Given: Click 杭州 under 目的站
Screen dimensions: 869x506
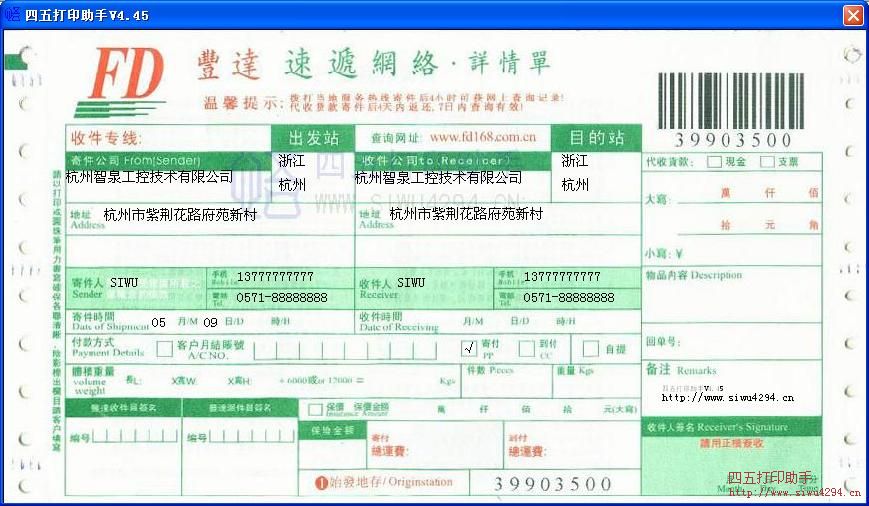Looking at the screenshot, I should 575,185.
